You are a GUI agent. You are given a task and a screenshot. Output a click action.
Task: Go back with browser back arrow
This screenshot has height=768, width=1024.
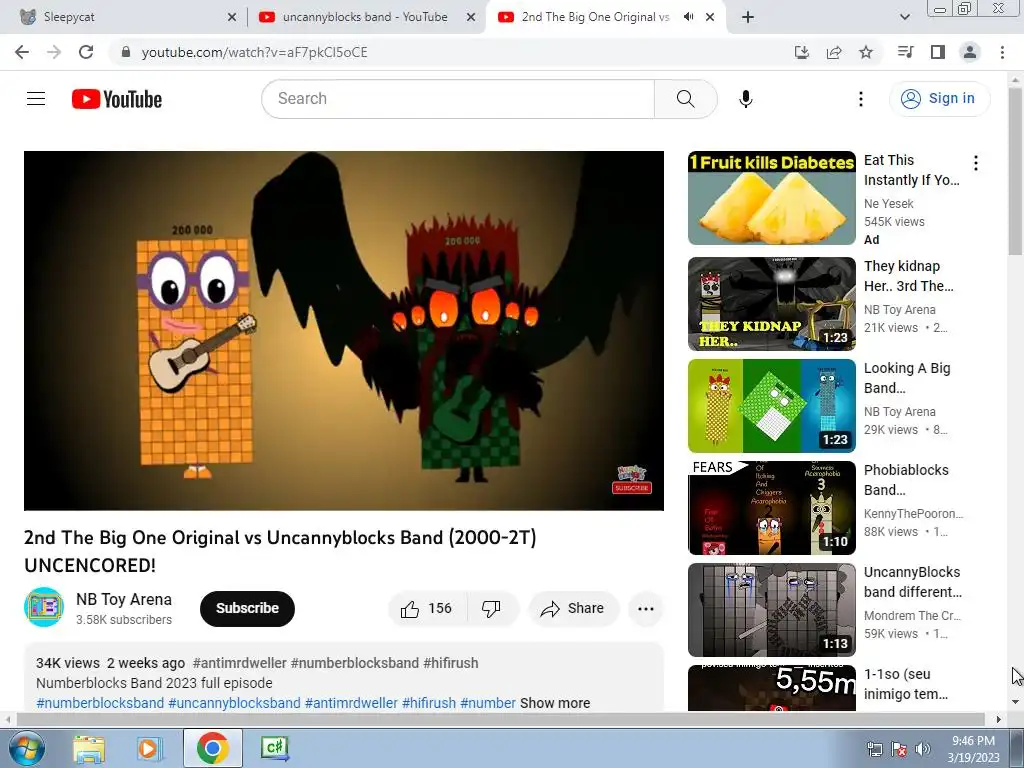click(22, 52)
